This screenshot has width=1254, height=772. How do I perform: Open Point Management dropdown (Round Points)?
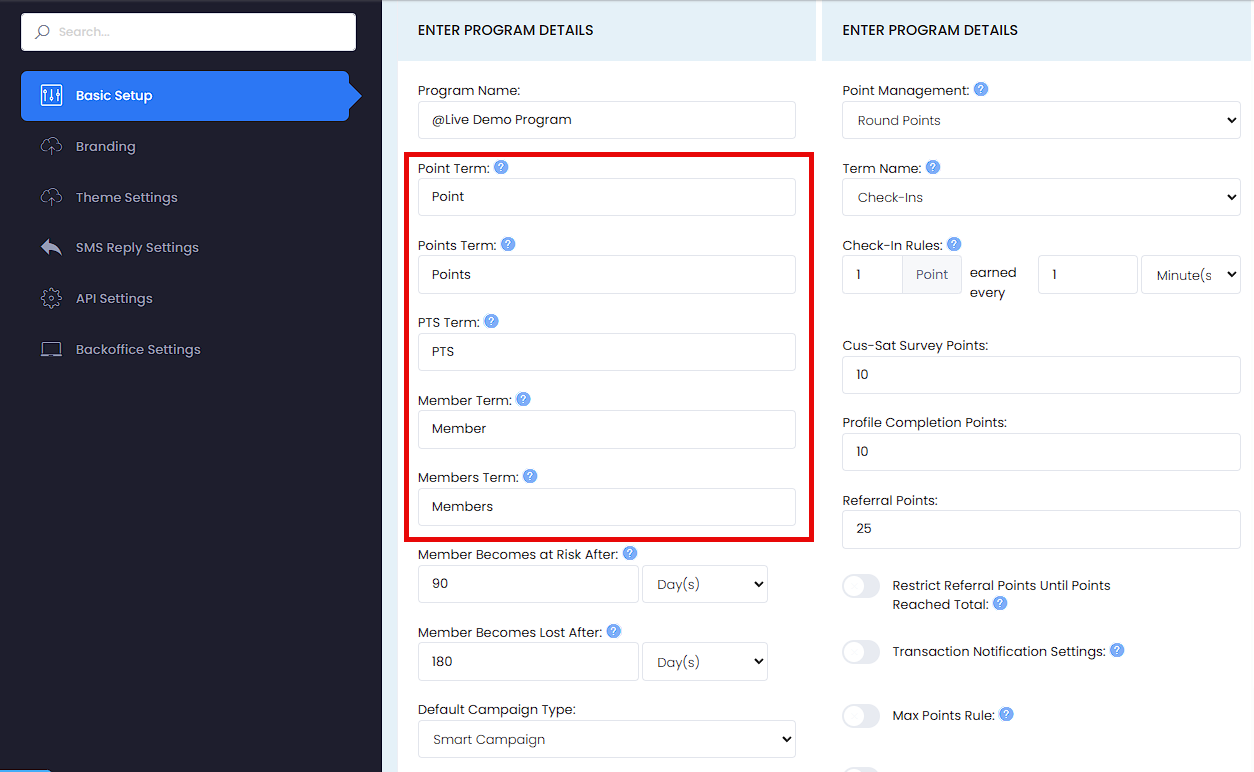pyautogui.click(x=1041, y=120)
